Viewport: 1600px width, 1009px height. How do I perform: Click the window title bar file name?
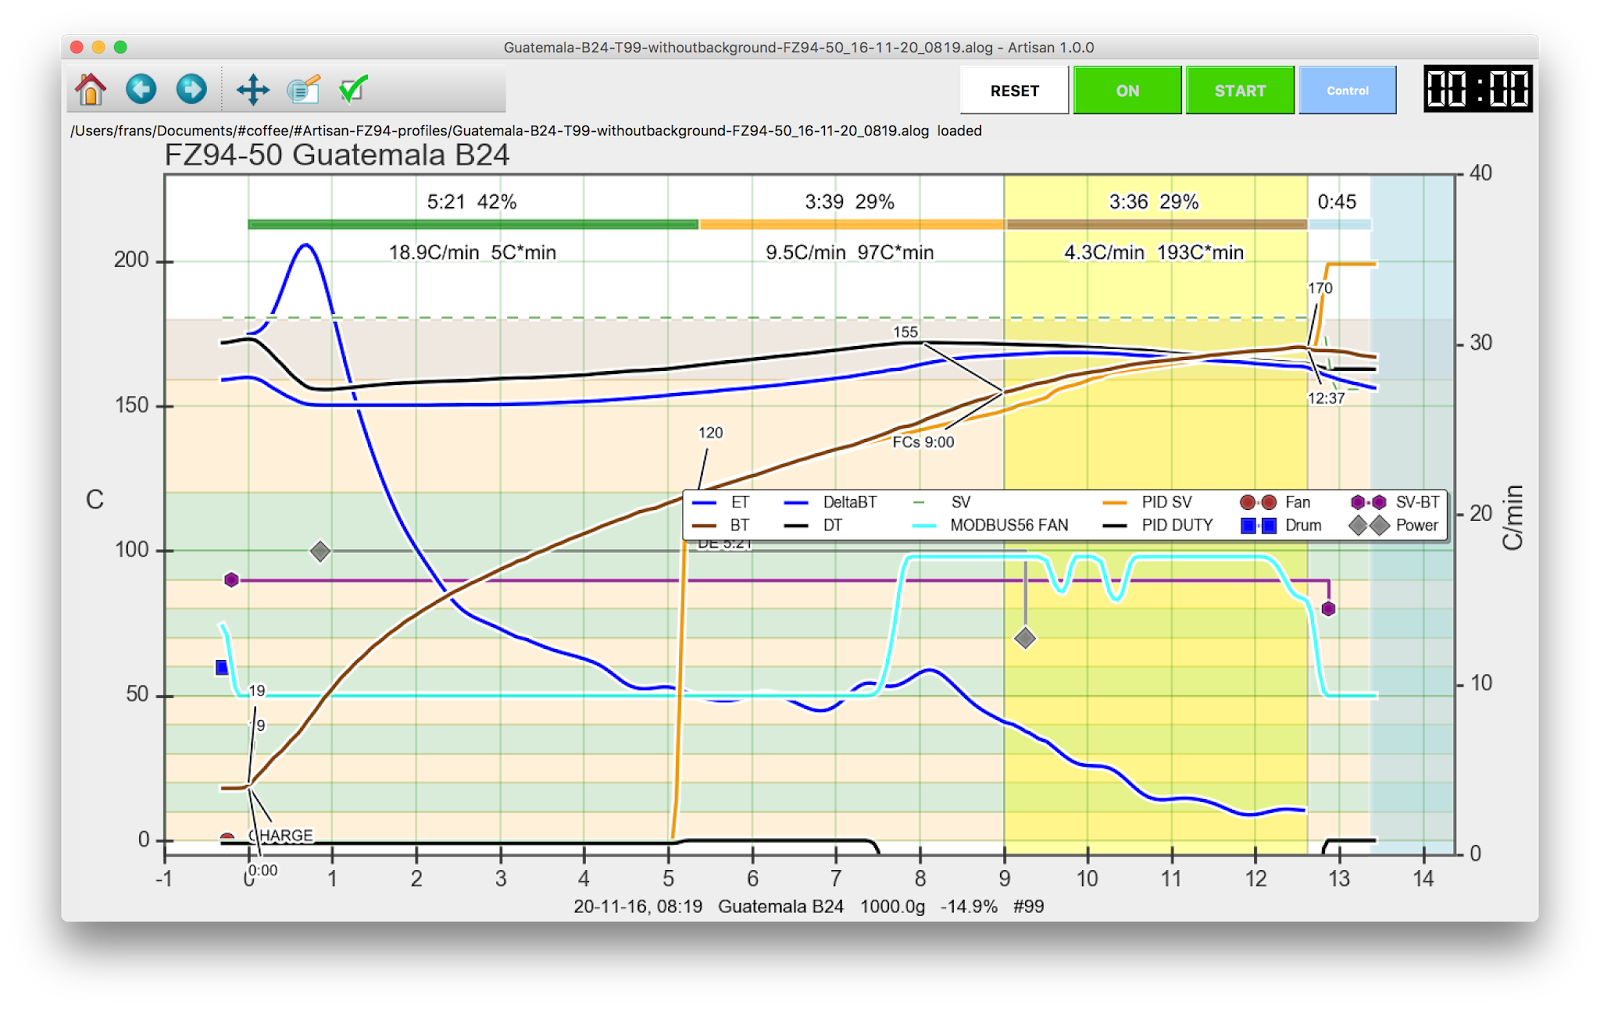(x=799, y=47)
